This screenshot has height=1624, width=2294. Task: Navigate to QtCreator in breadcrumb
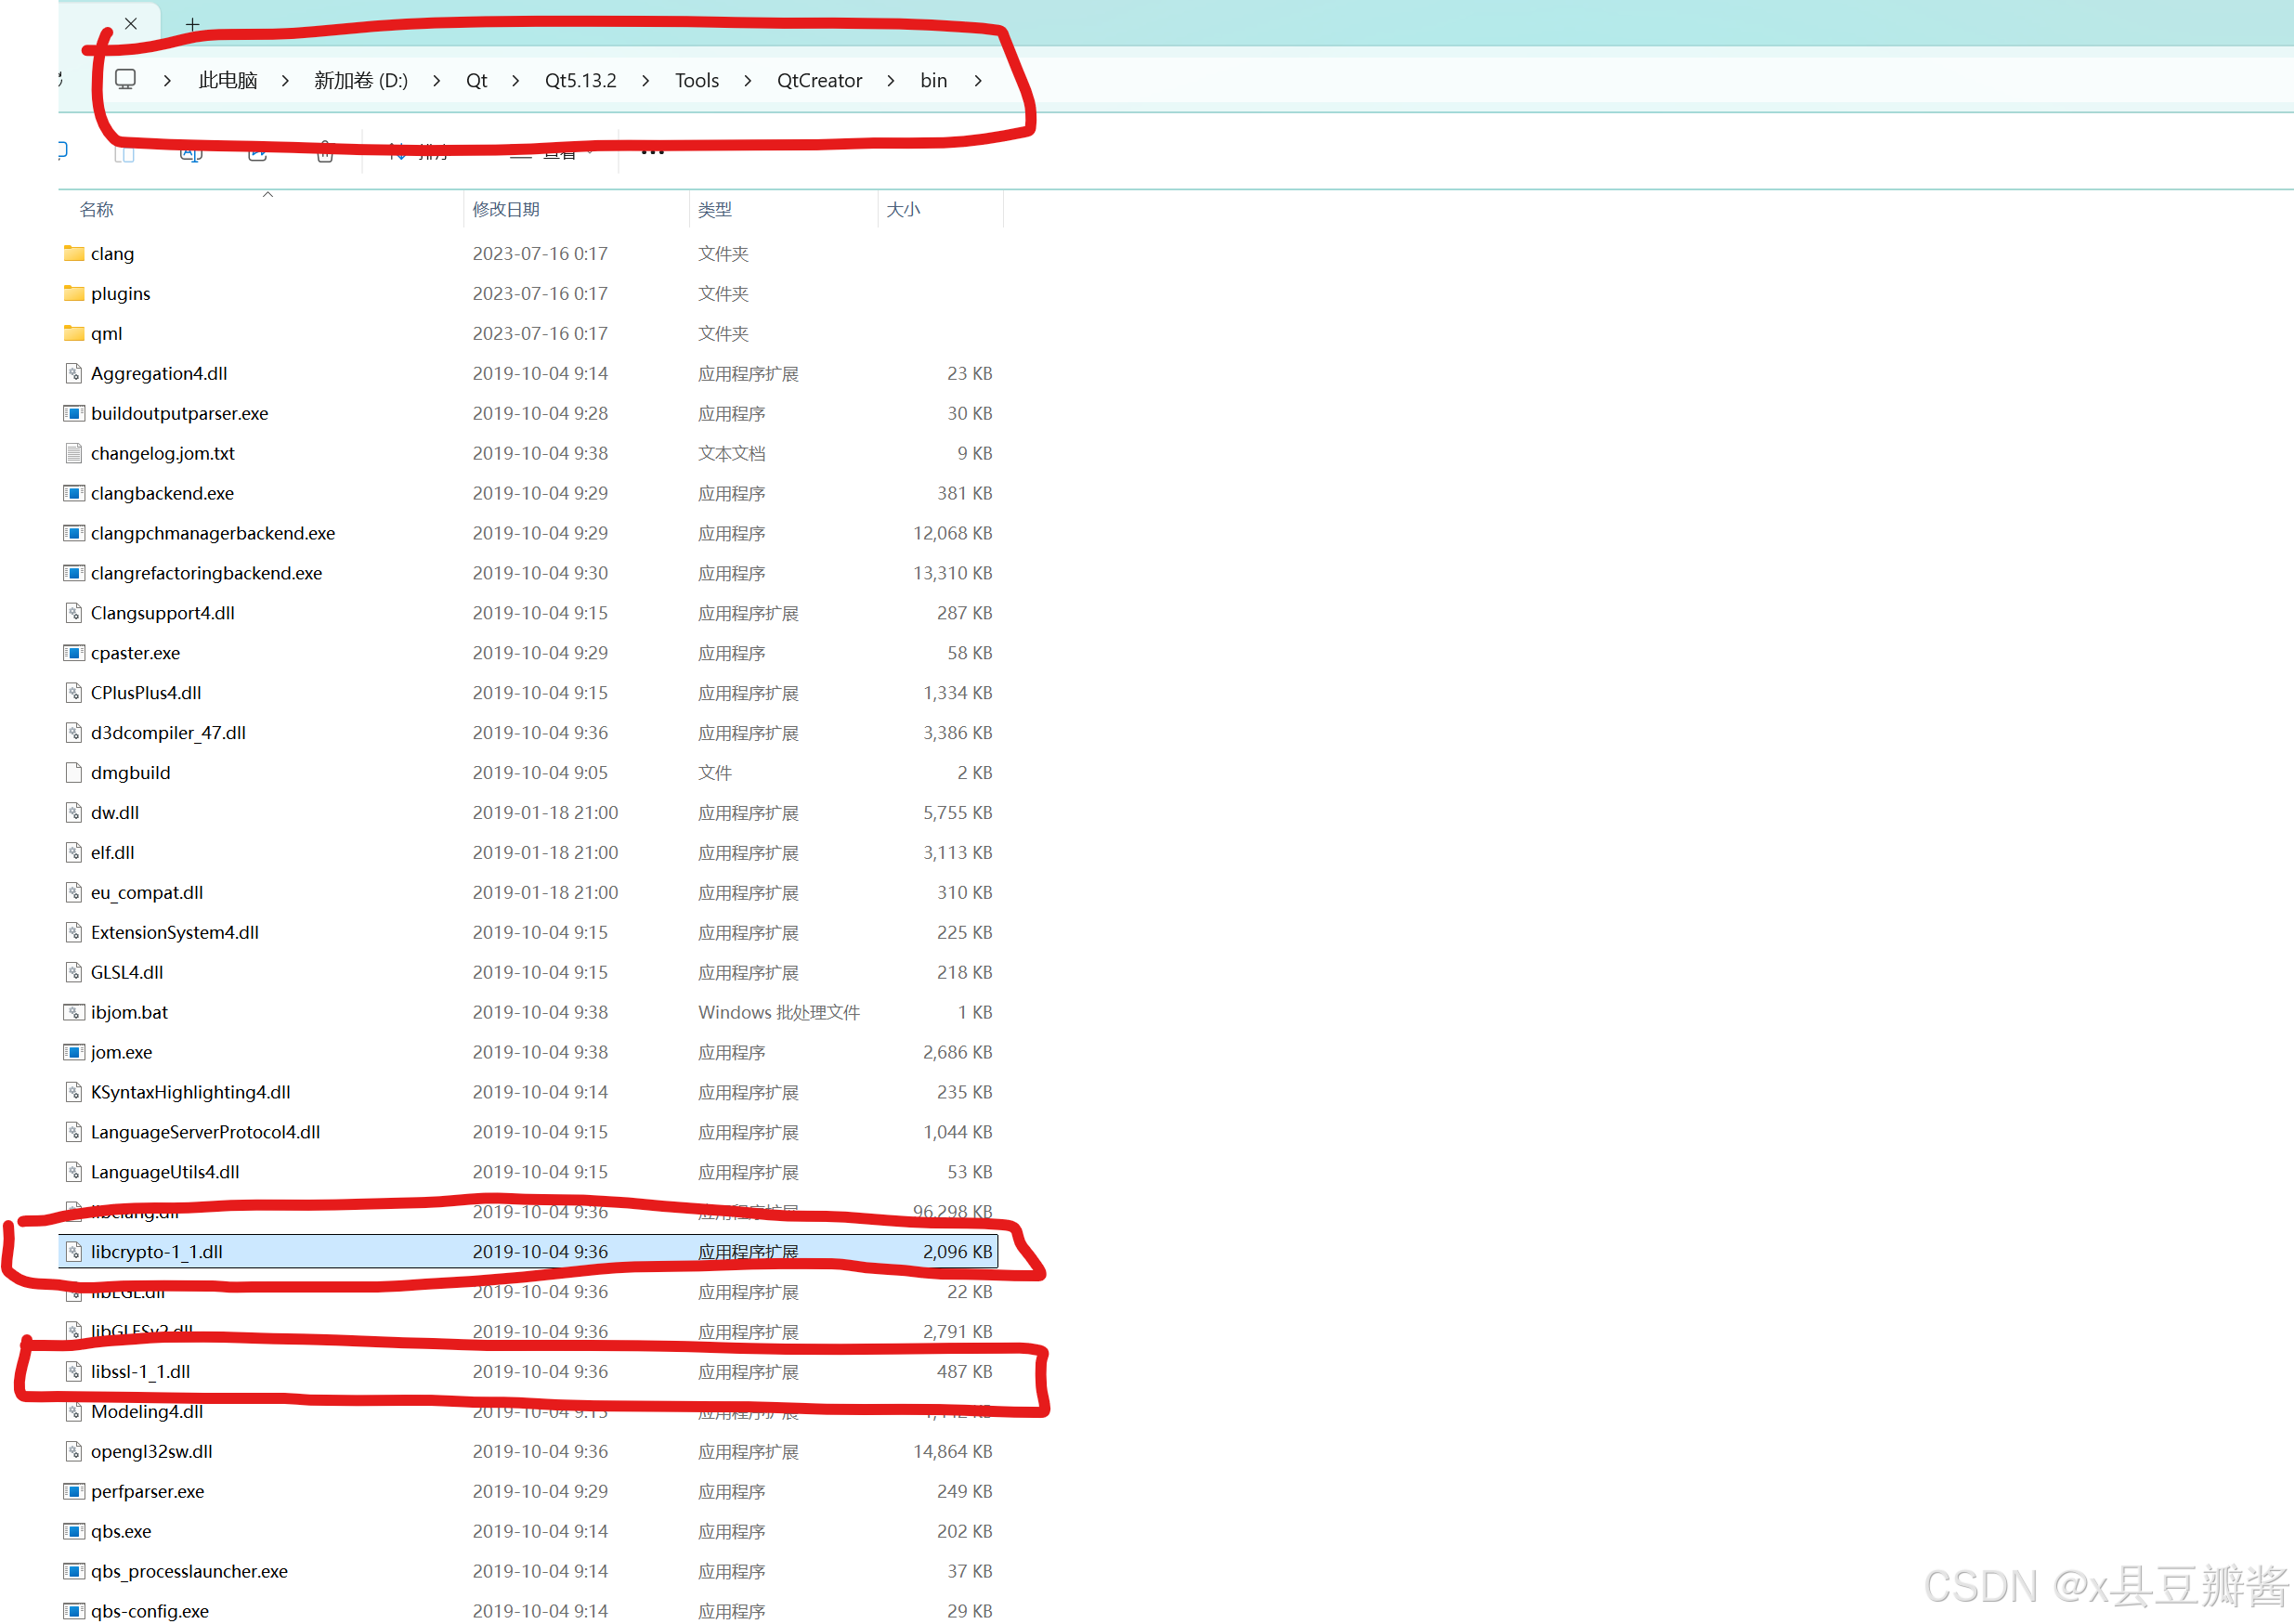820,80
